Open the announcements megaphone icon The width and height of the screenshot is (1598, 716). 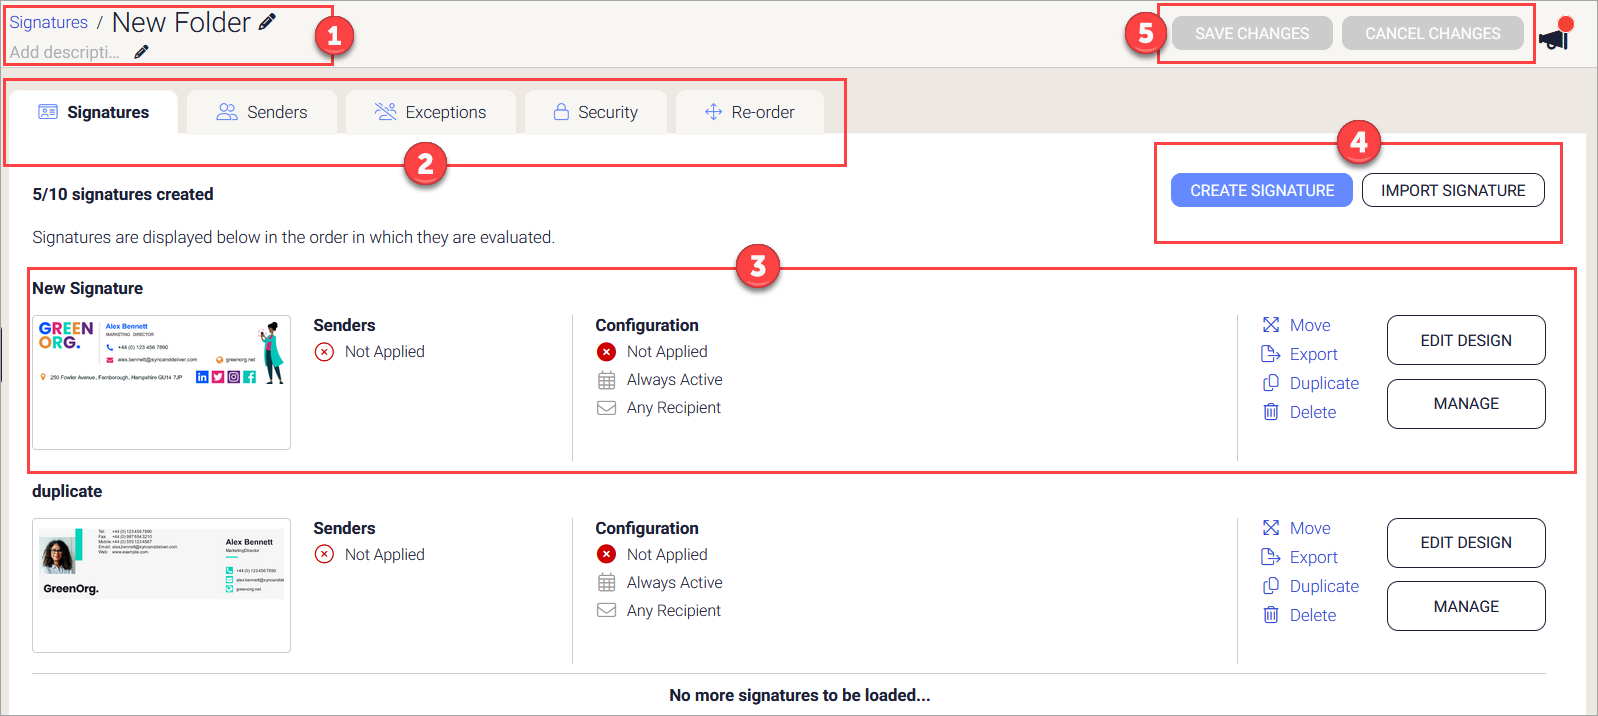(x=1553, y=40)
